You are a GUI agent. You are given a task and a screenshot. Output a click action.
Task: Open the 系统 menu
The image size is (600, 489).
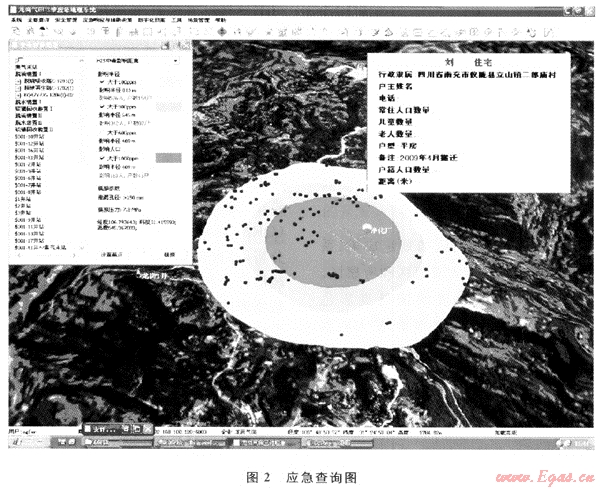(17, 20)
